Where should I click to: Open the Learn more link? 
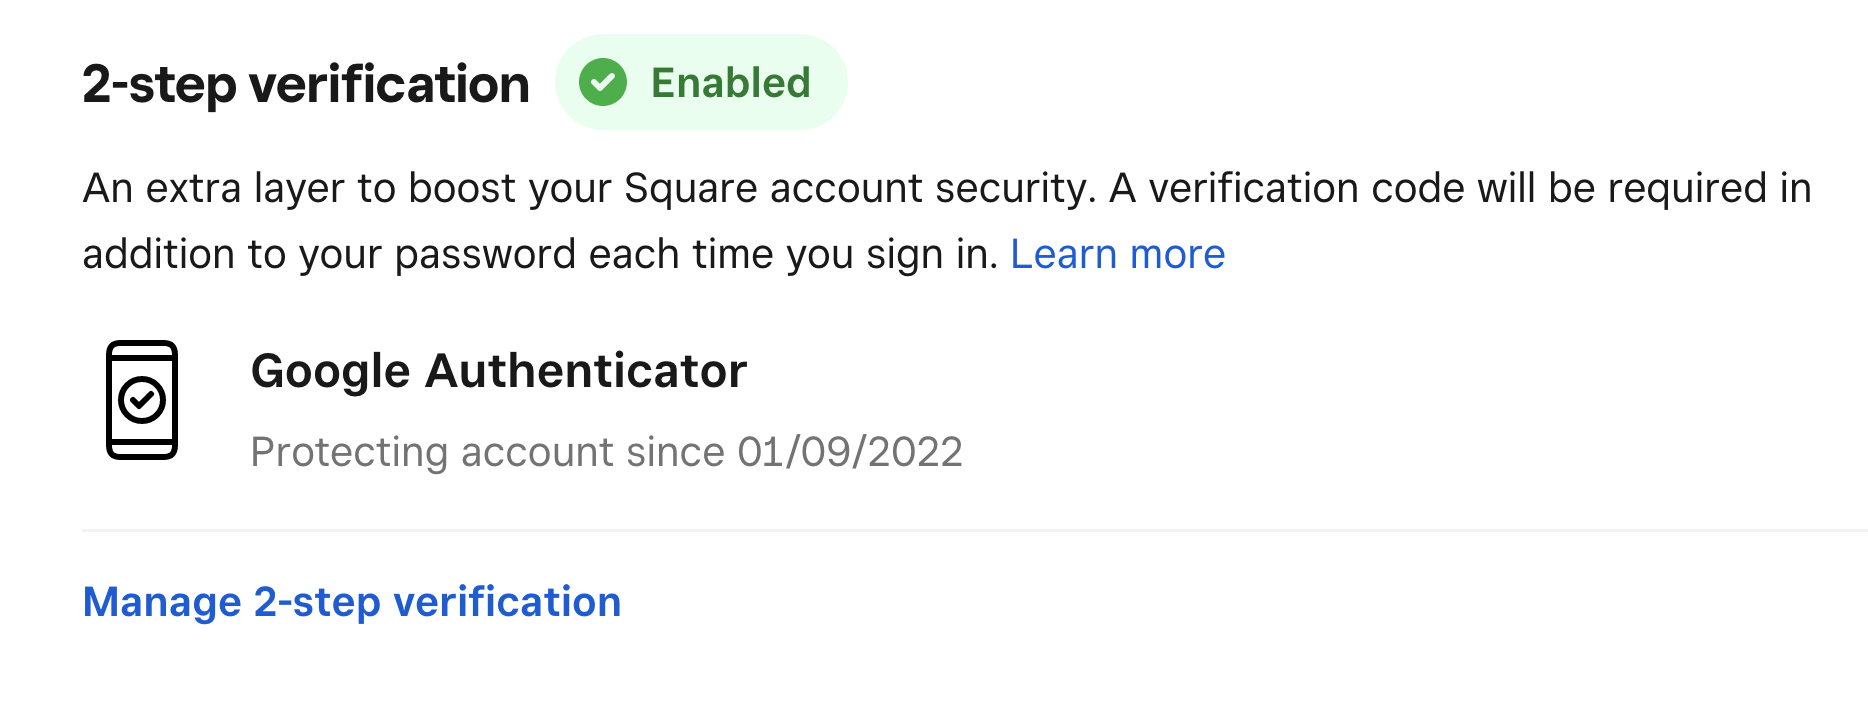pyautogui.click(x=1117, y=254)
